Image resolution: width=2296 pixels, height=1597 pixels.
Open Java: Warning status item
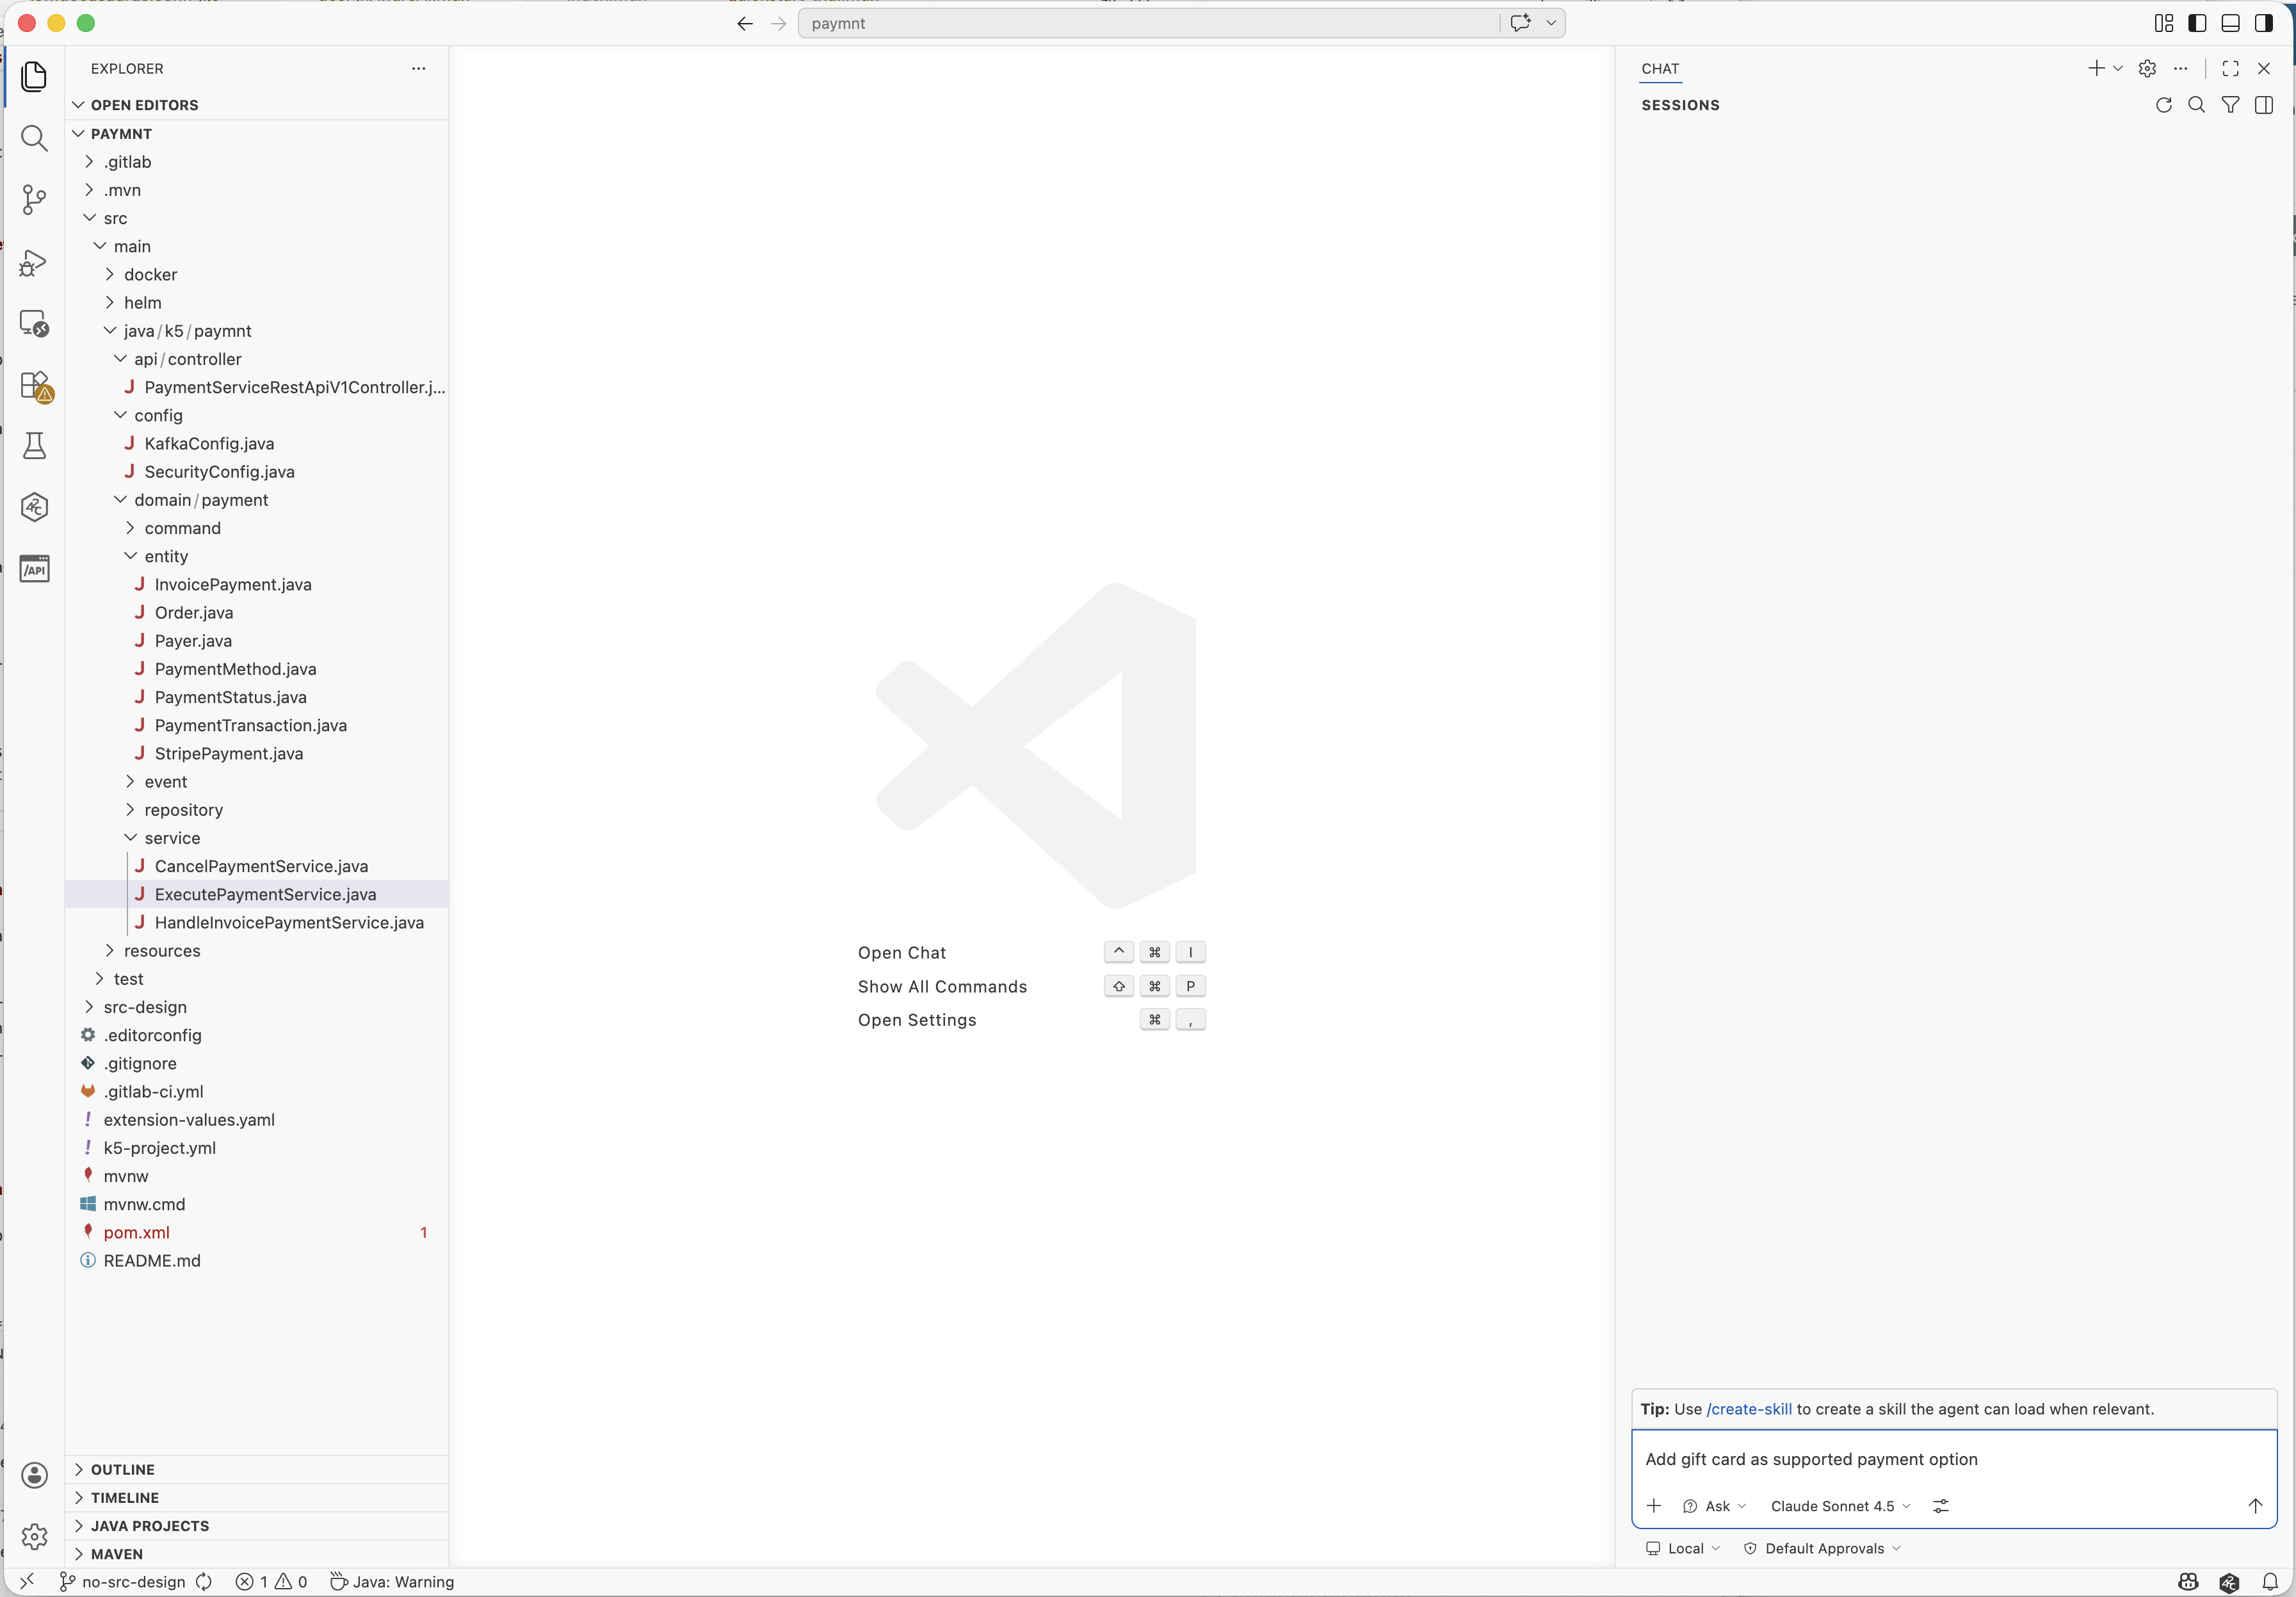(392, 1582)
